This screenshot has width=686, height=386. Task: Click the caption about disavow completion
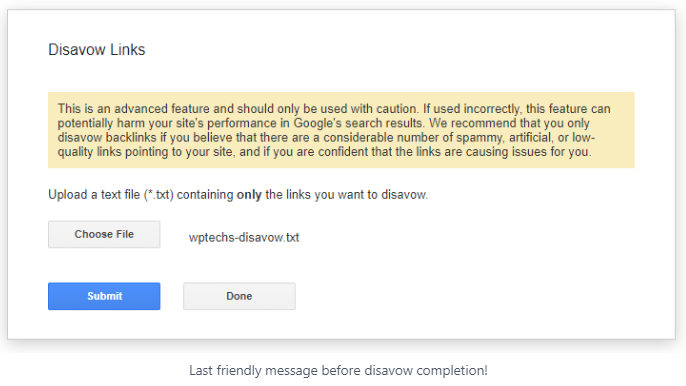[338, 371]
